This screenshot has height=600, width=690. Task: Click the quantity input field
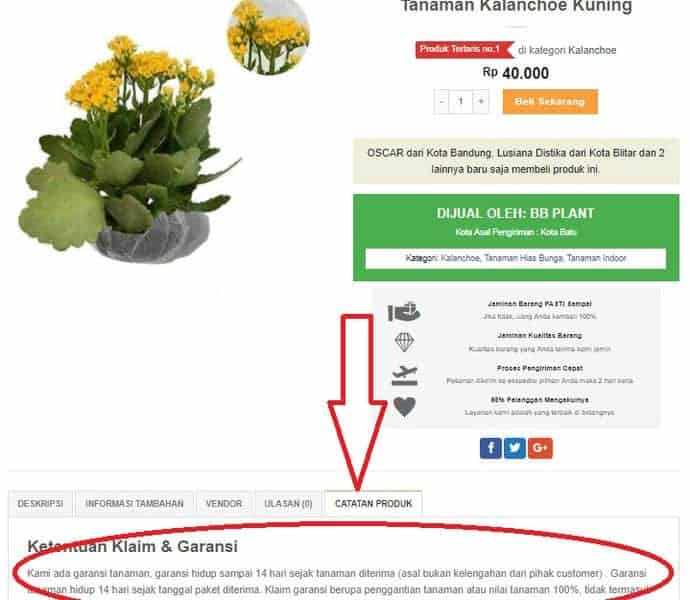click(461, 102)
